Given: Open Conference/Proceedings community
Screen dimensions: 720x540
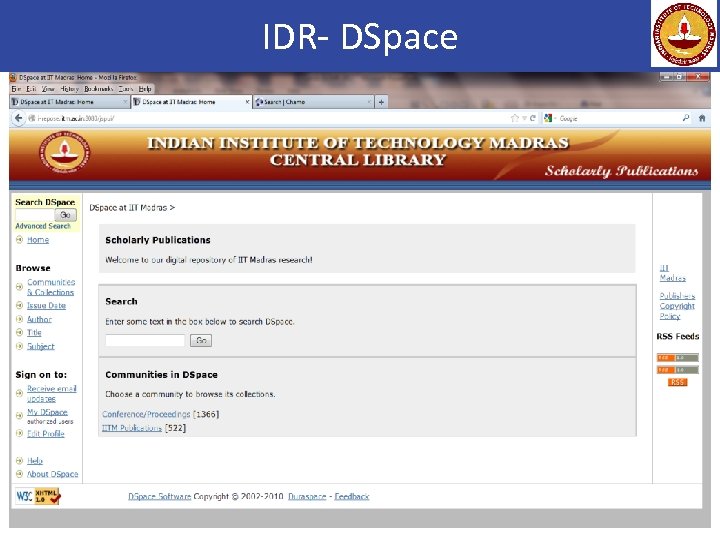Looking at the screenshot, I should [146, 414].
